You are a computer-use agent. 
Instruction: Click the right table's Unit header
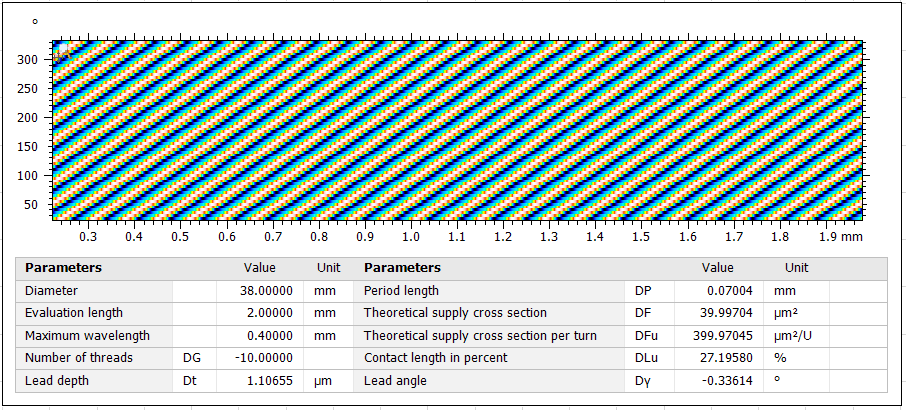(x=796, y=268)
